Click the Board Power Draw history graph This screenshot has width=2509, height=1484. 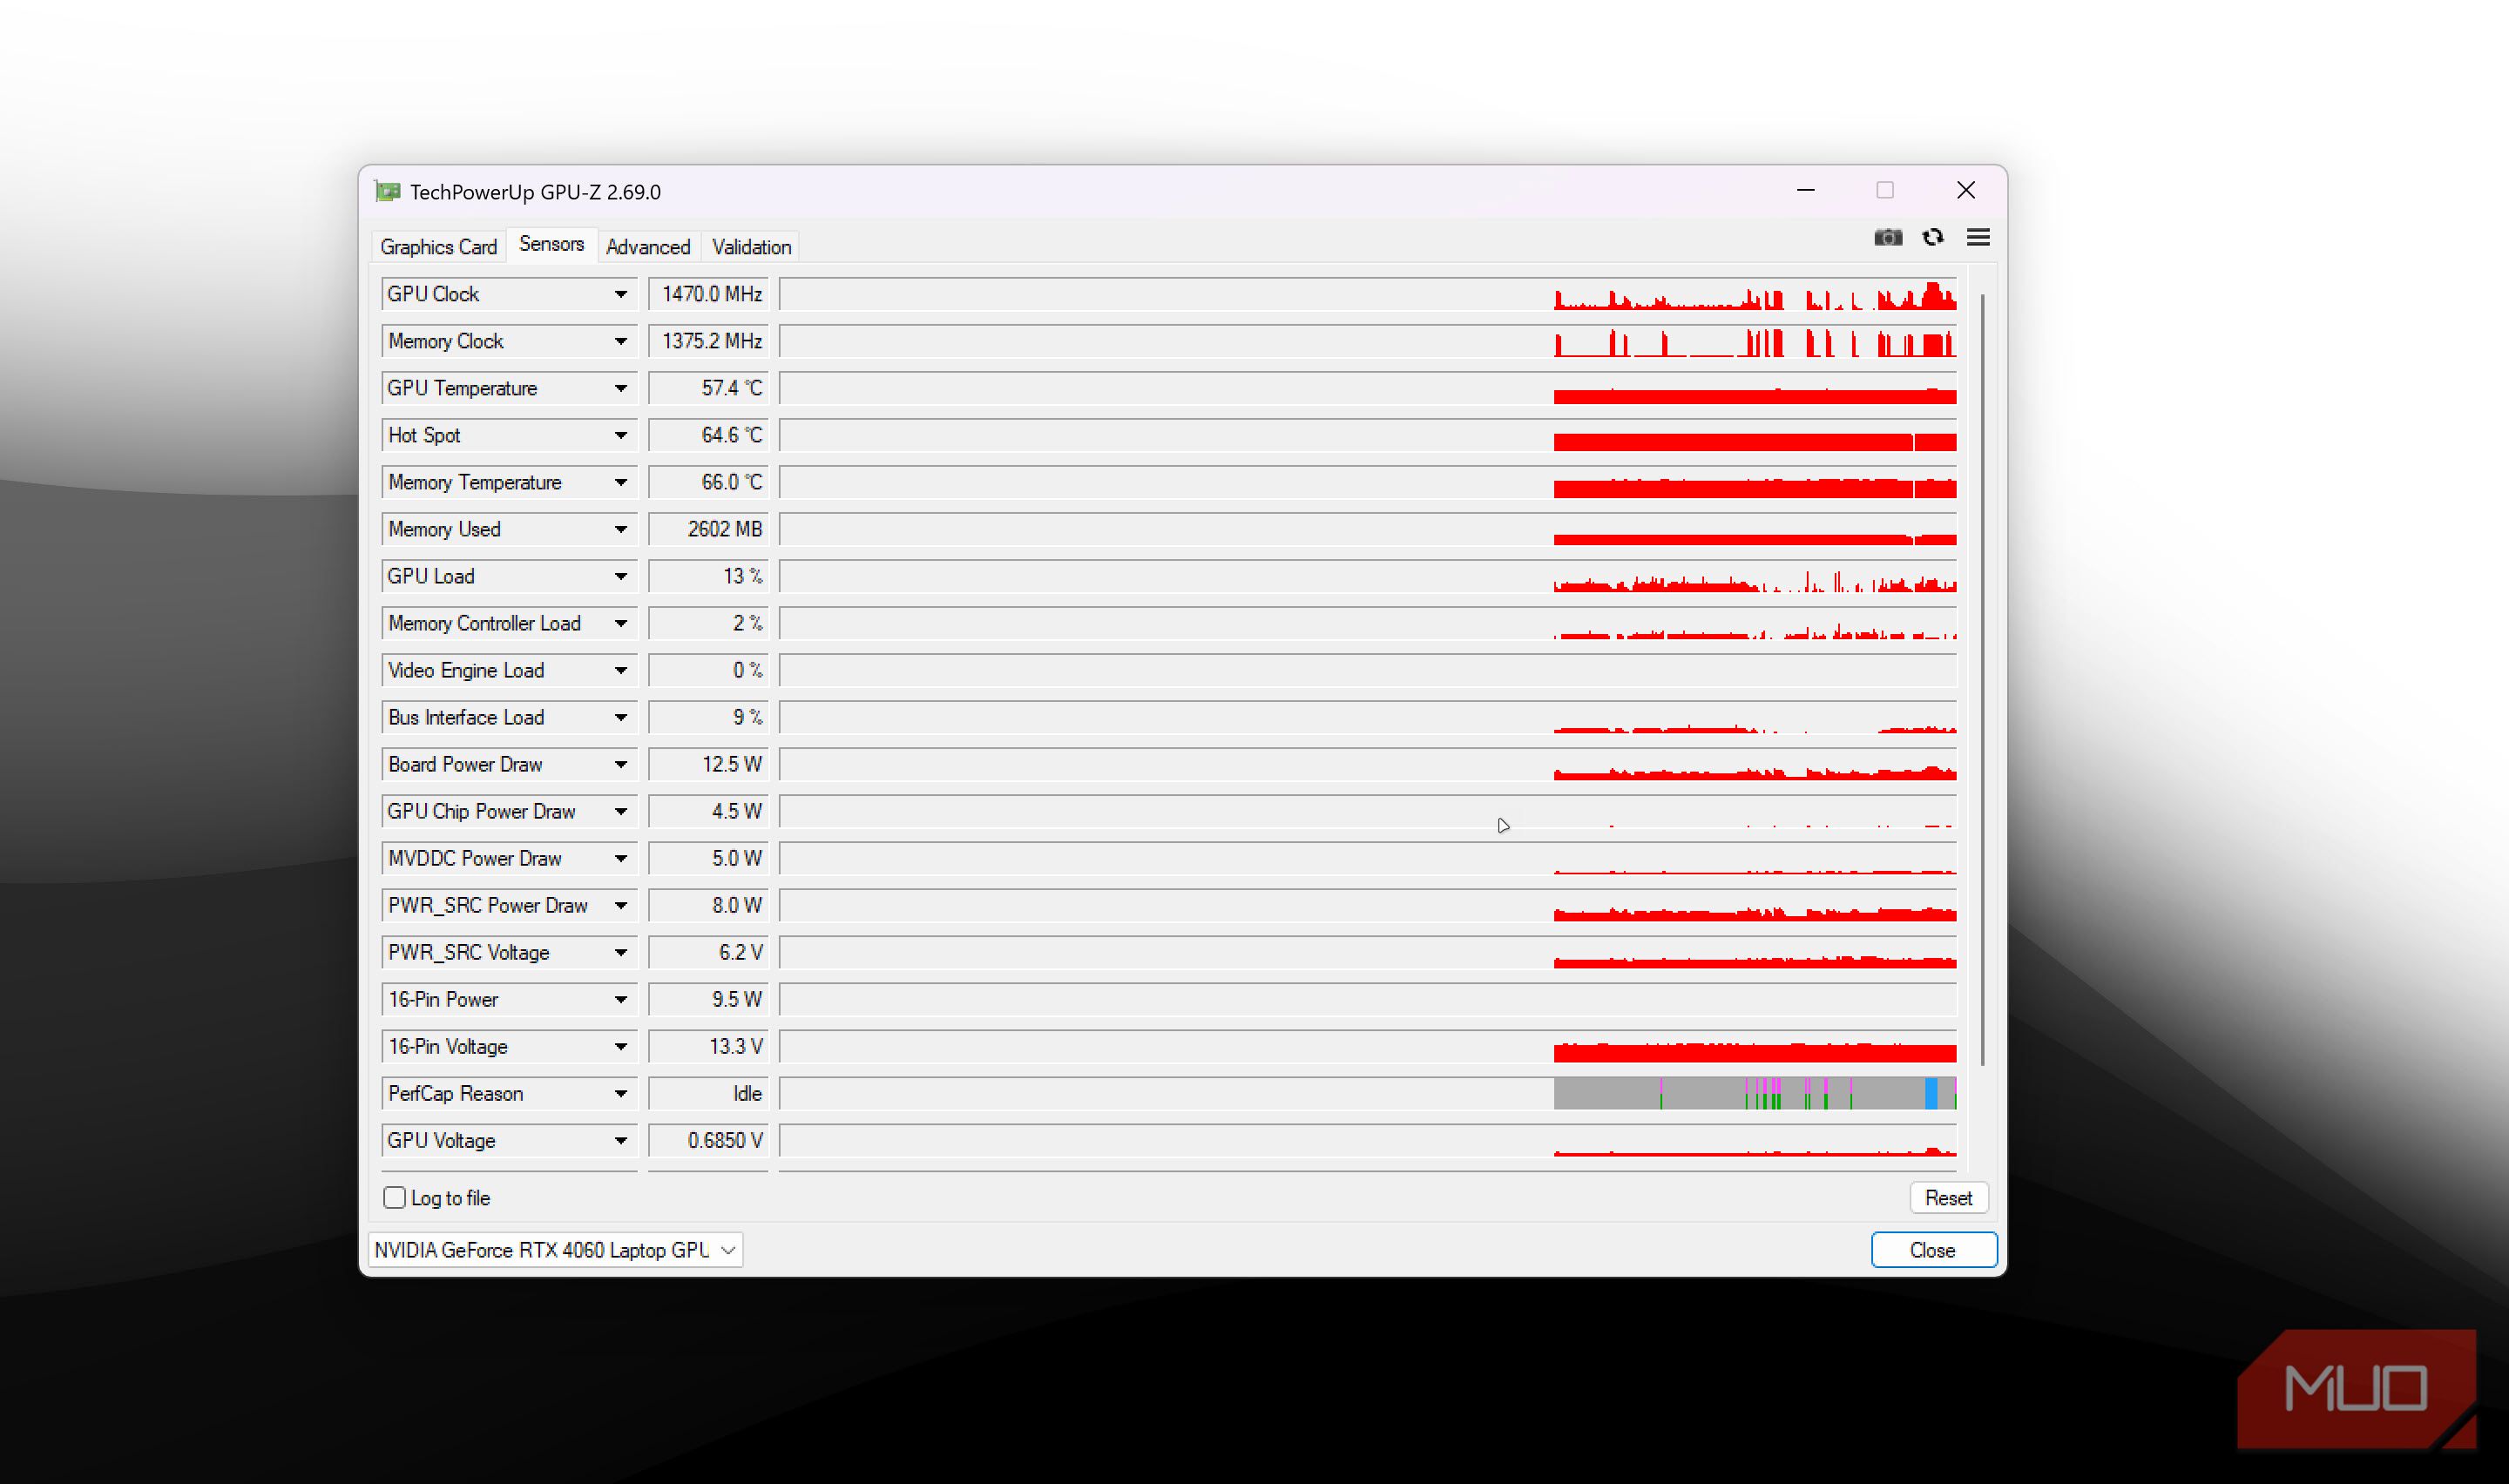[1368, 764]
